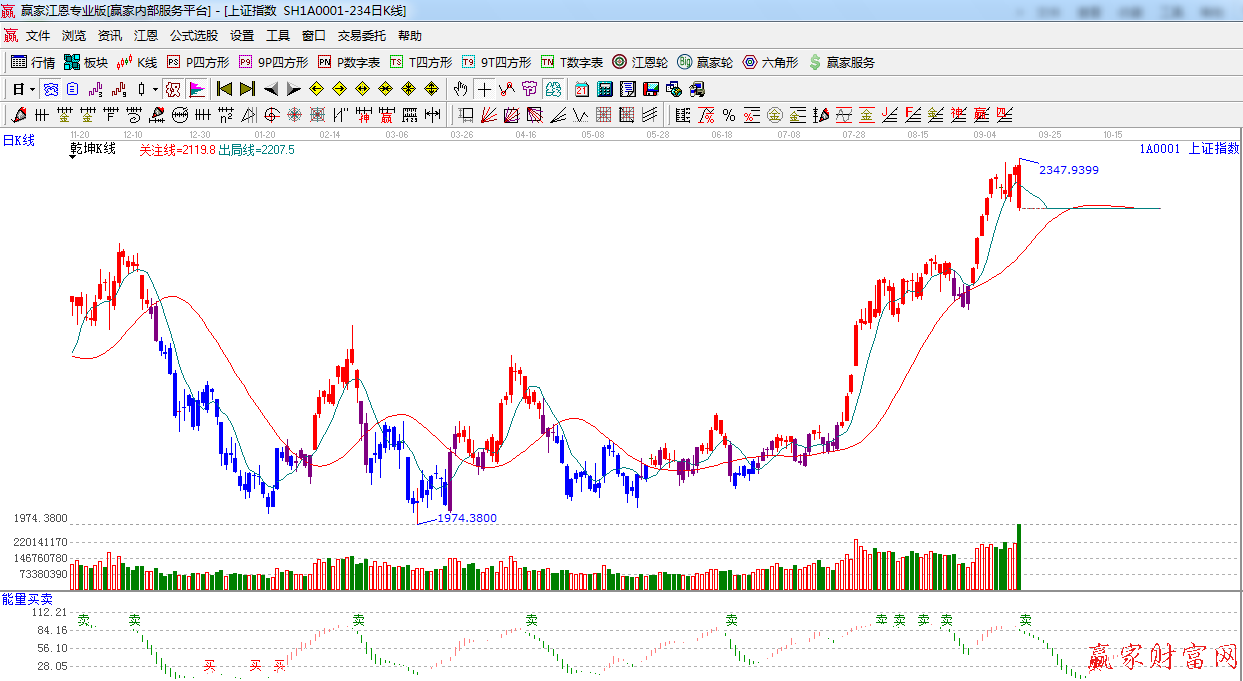
Task: Open the 公式选股 menu
Action: (x=193, y=36)
